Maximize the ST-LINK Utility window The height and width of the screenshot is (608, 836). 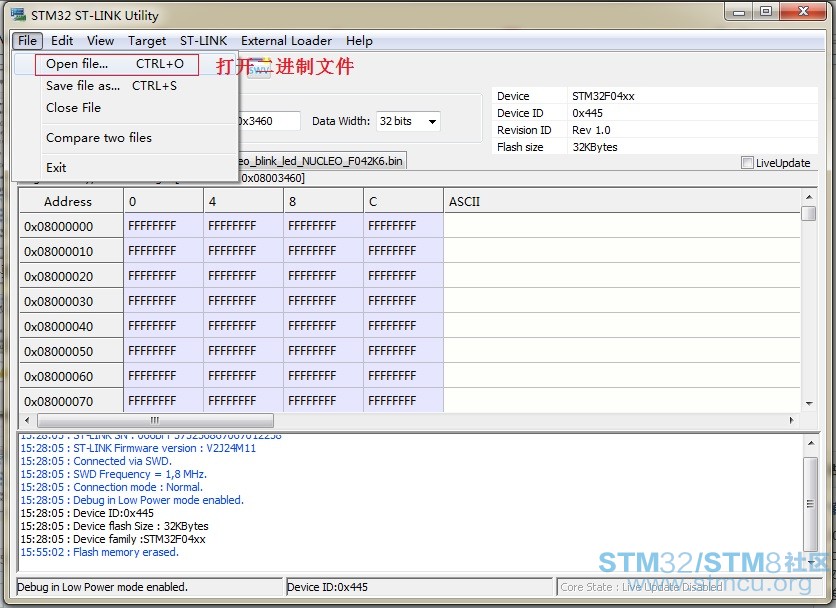(x=766, y=12)
